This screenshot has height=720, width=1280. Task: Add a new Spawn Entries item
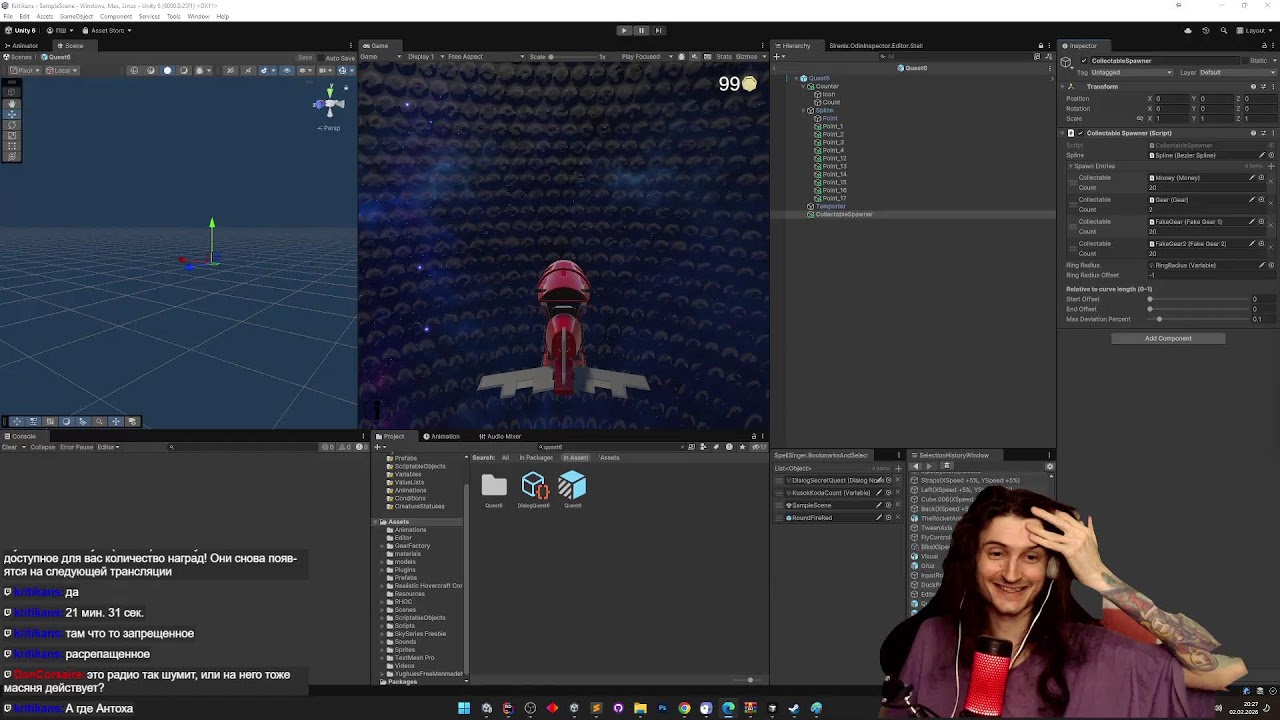click(1271, 166)
